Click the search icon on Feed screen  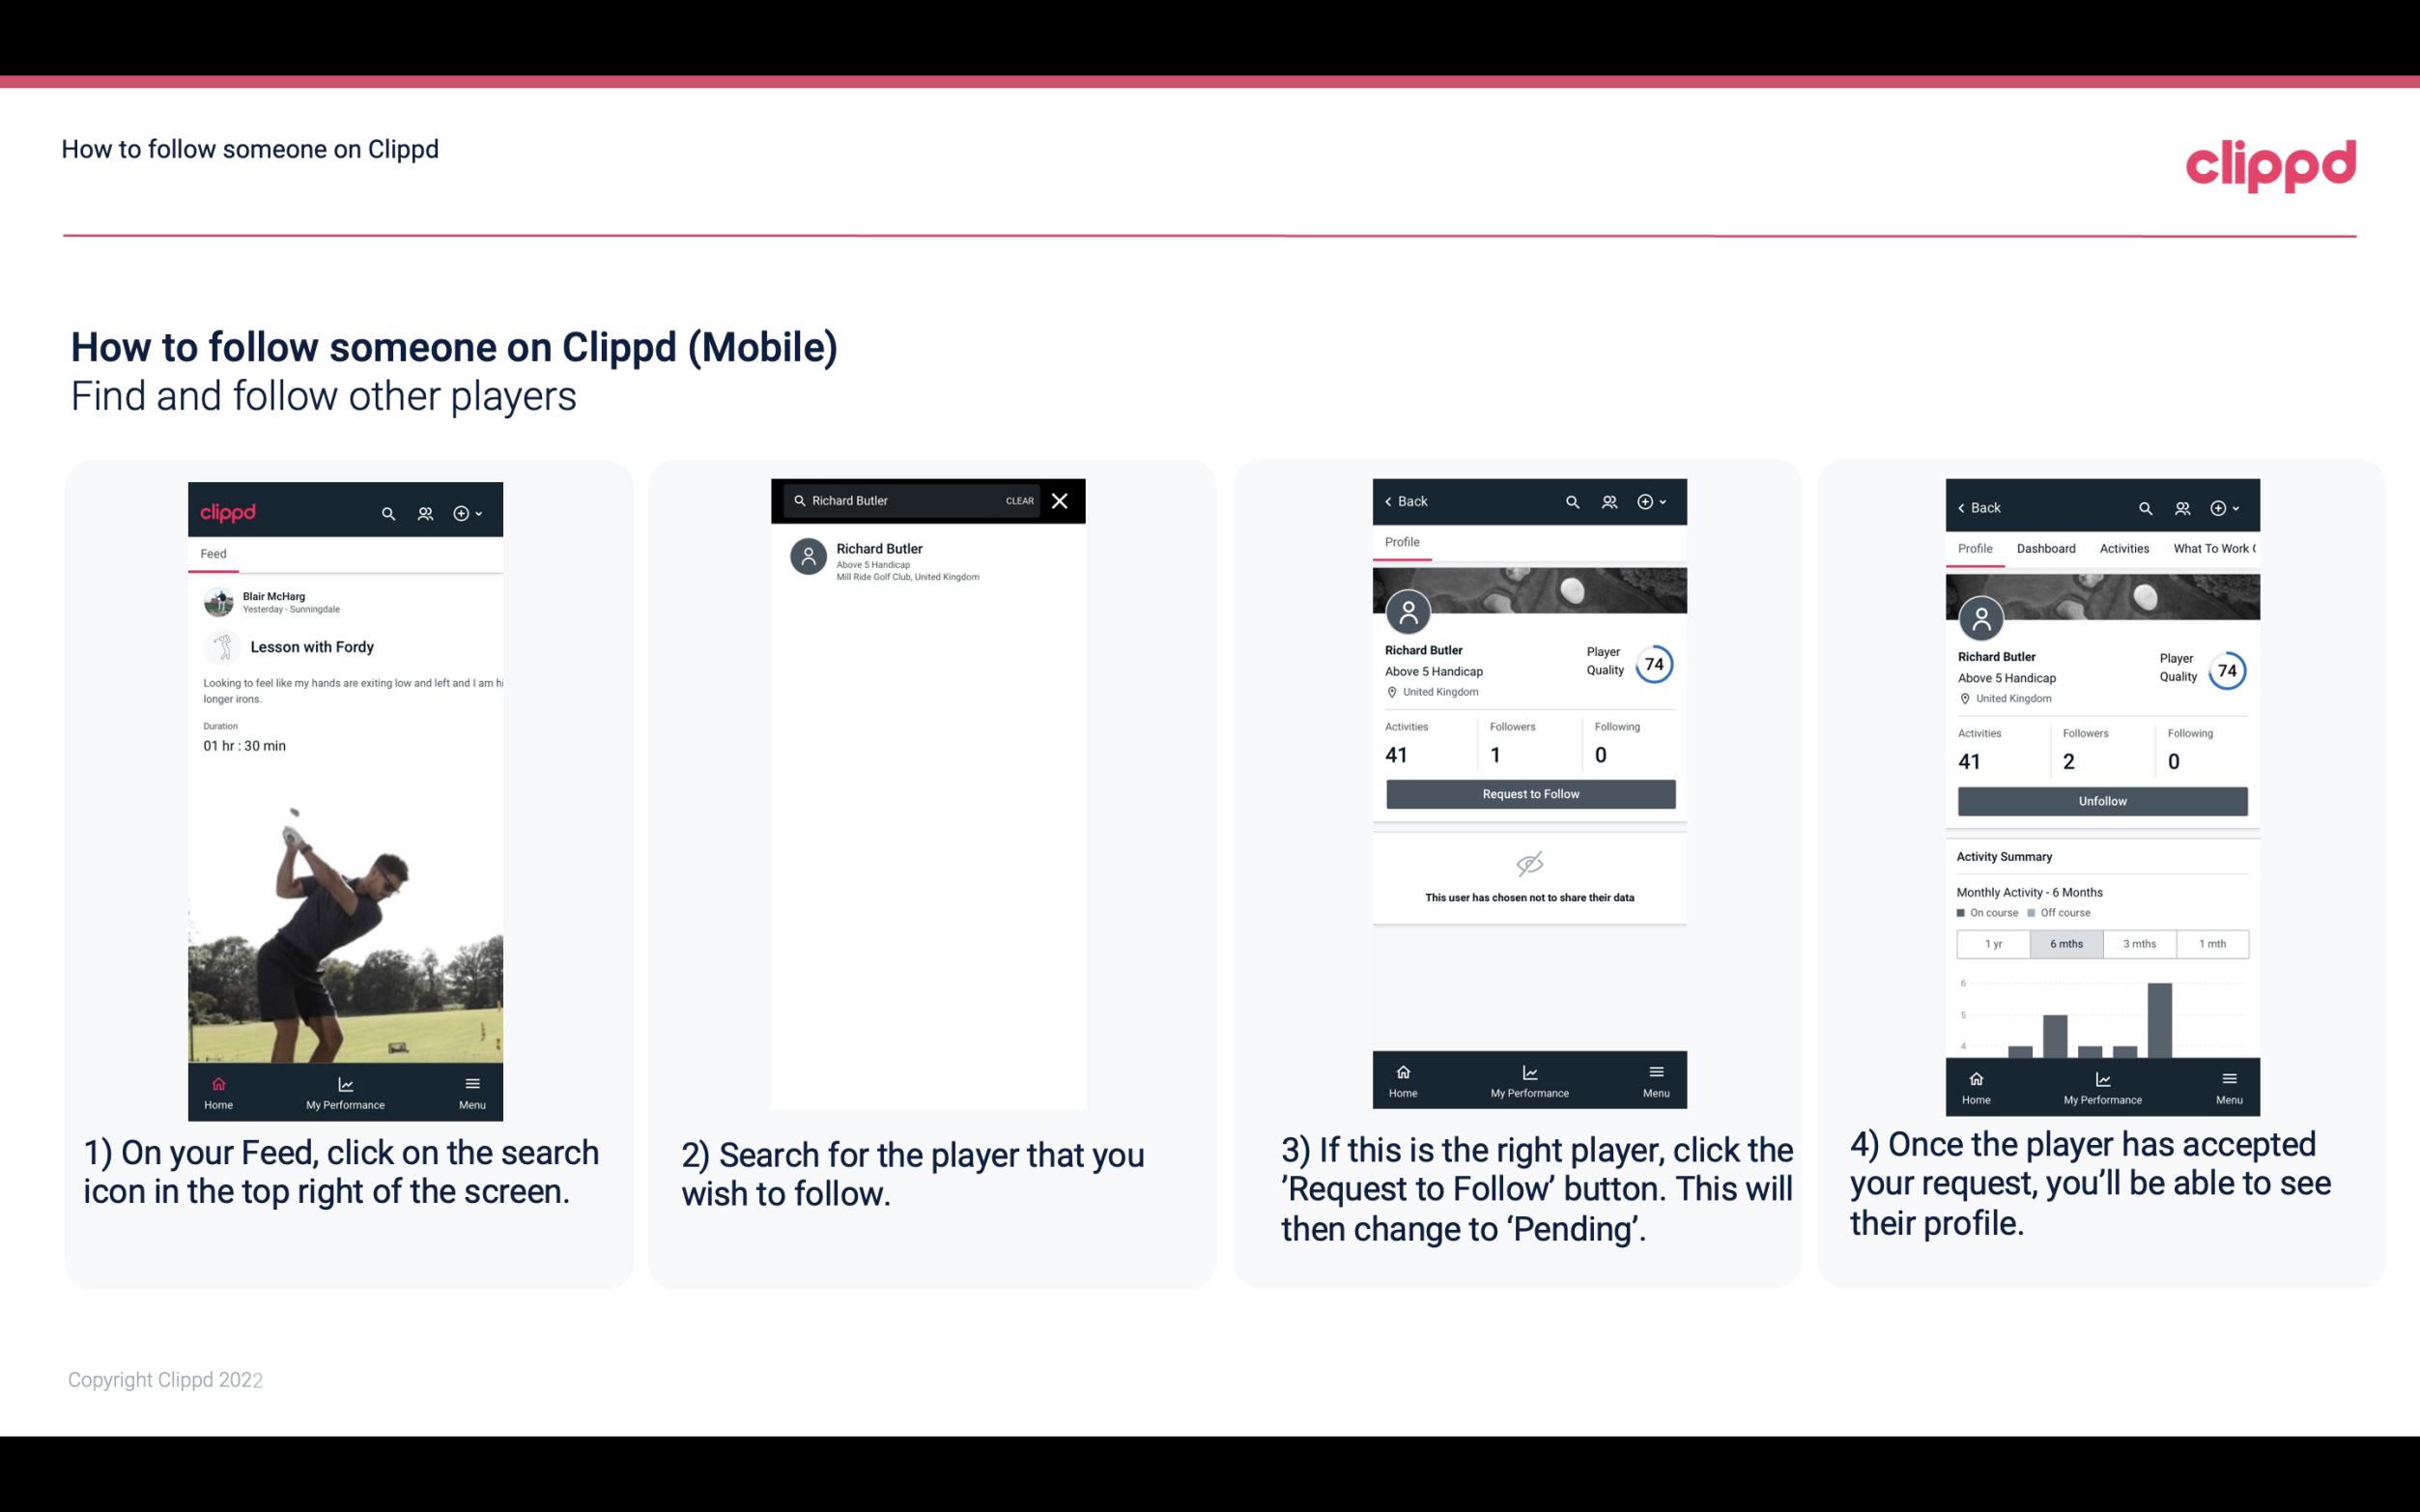pos(386,512)
